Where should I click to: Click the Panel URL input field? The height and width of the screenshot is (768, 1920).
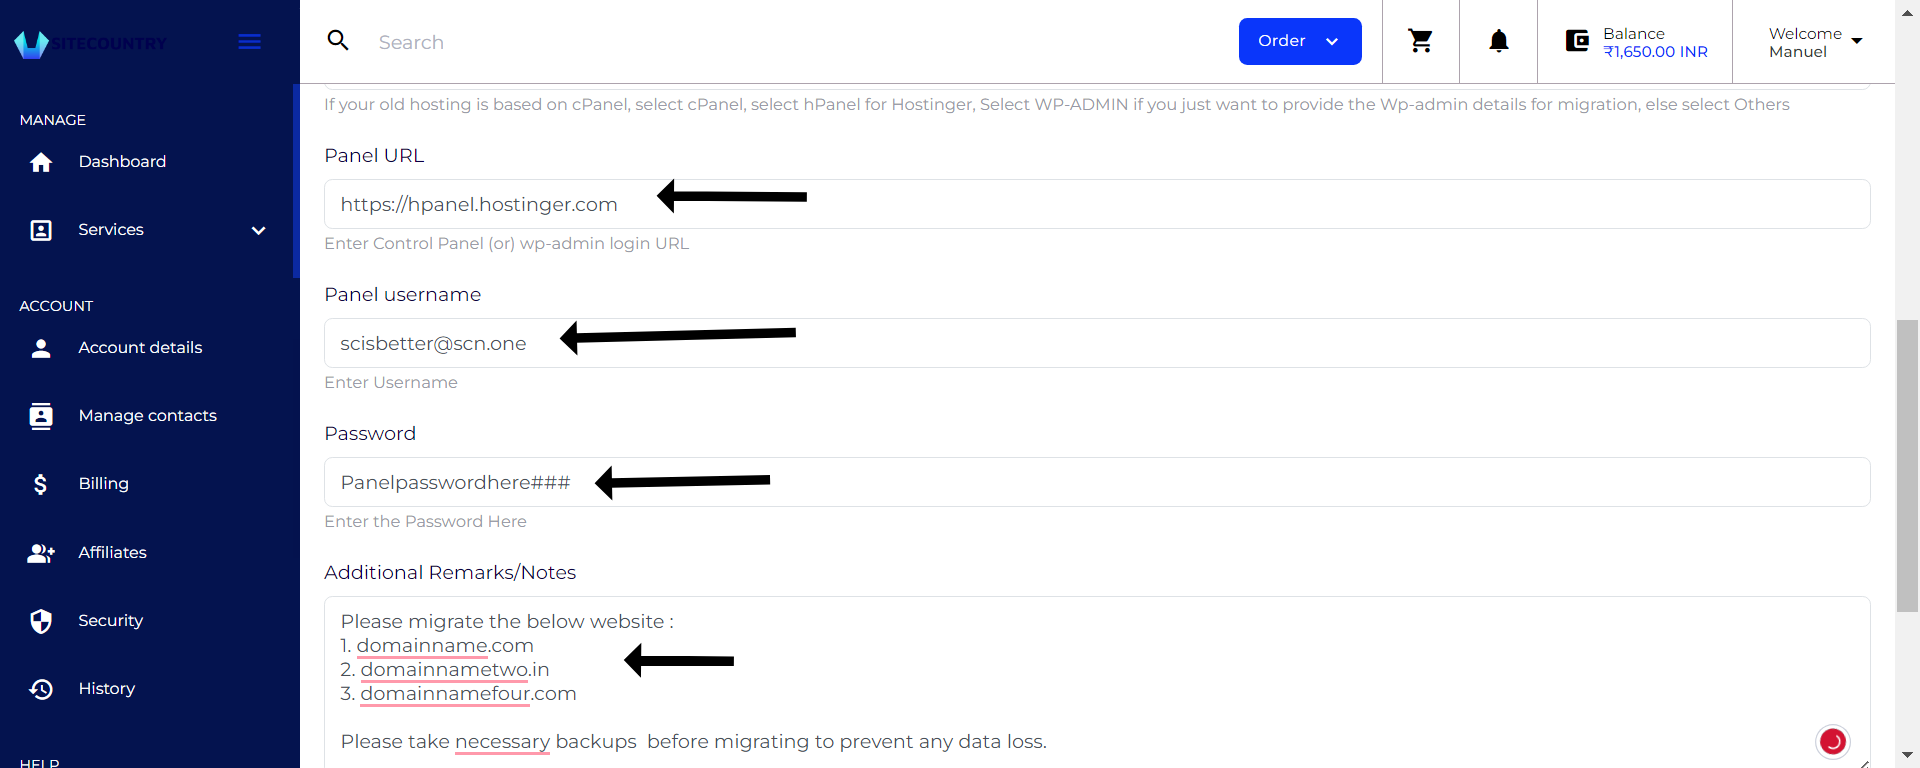[x=1097, y=204]
